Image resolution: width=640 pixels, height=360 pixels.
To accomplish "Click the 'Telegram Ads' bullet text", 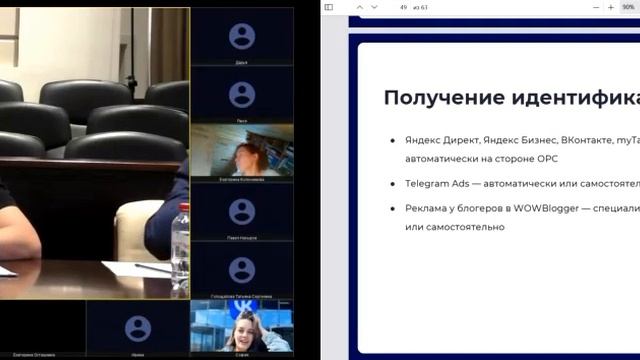I will point(522,184).
